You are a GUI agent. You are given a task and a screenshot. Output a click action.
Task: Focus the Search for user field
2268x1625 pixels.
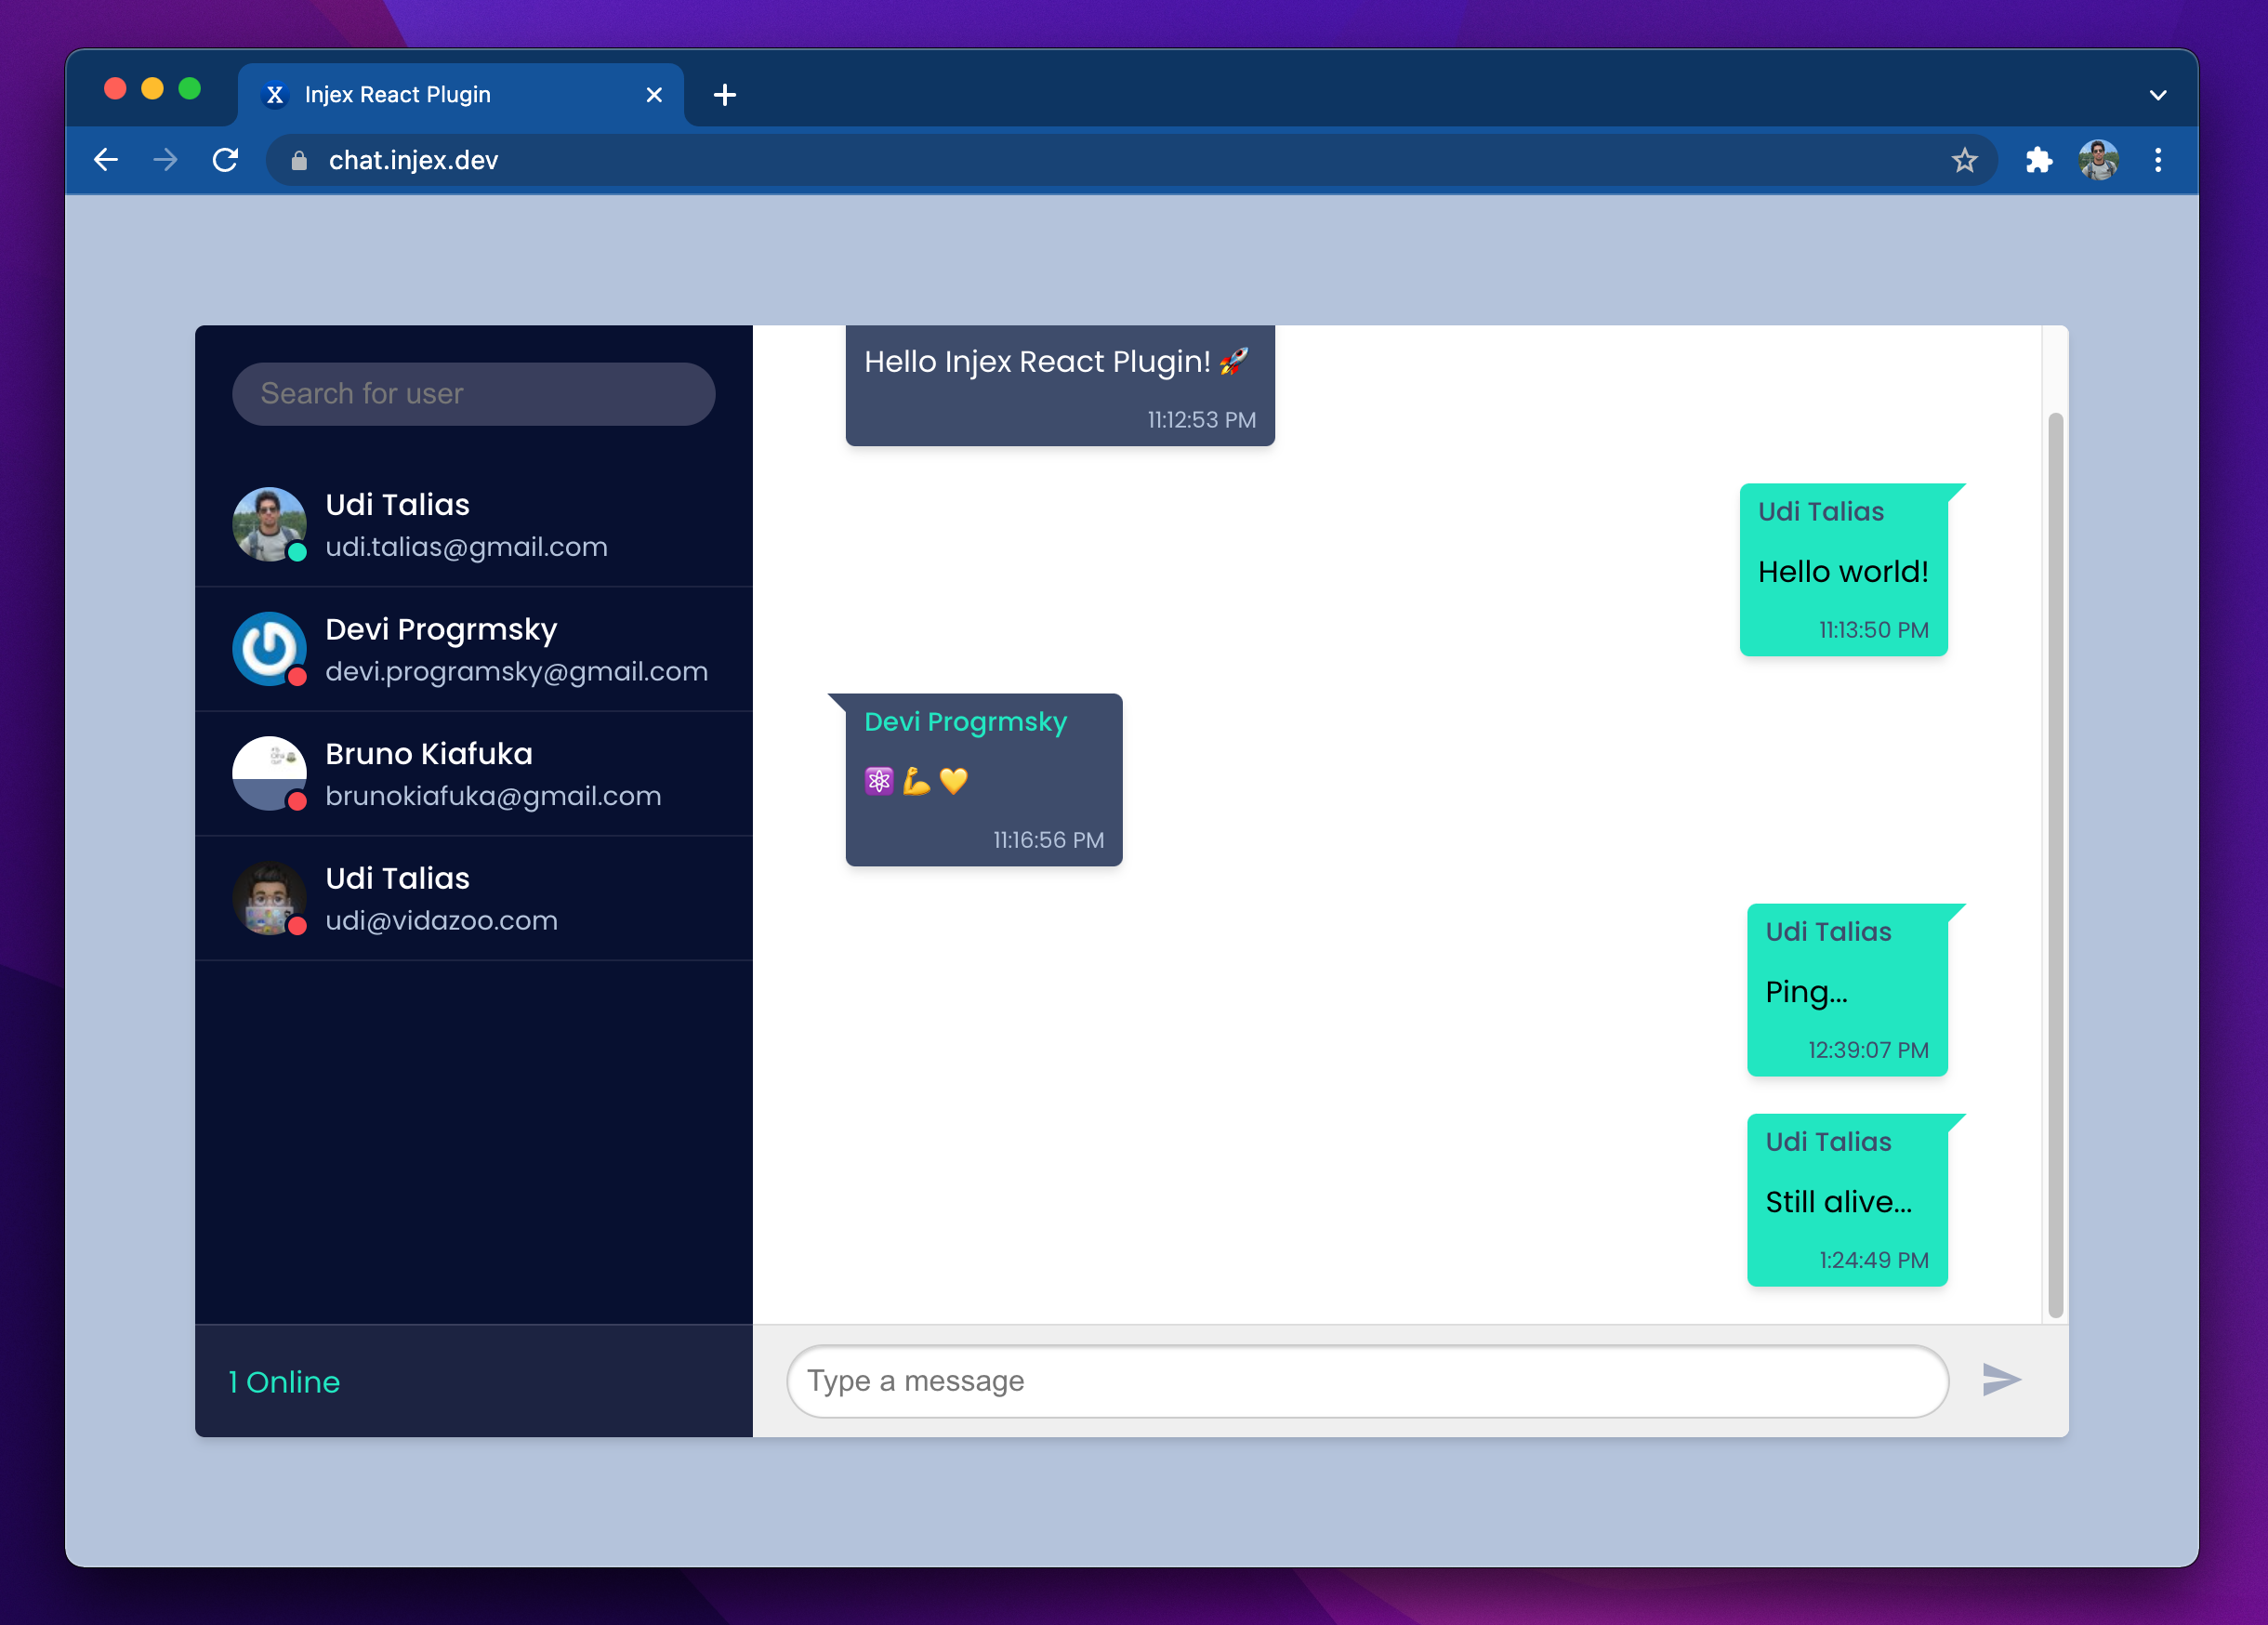(x=473, y=394)
